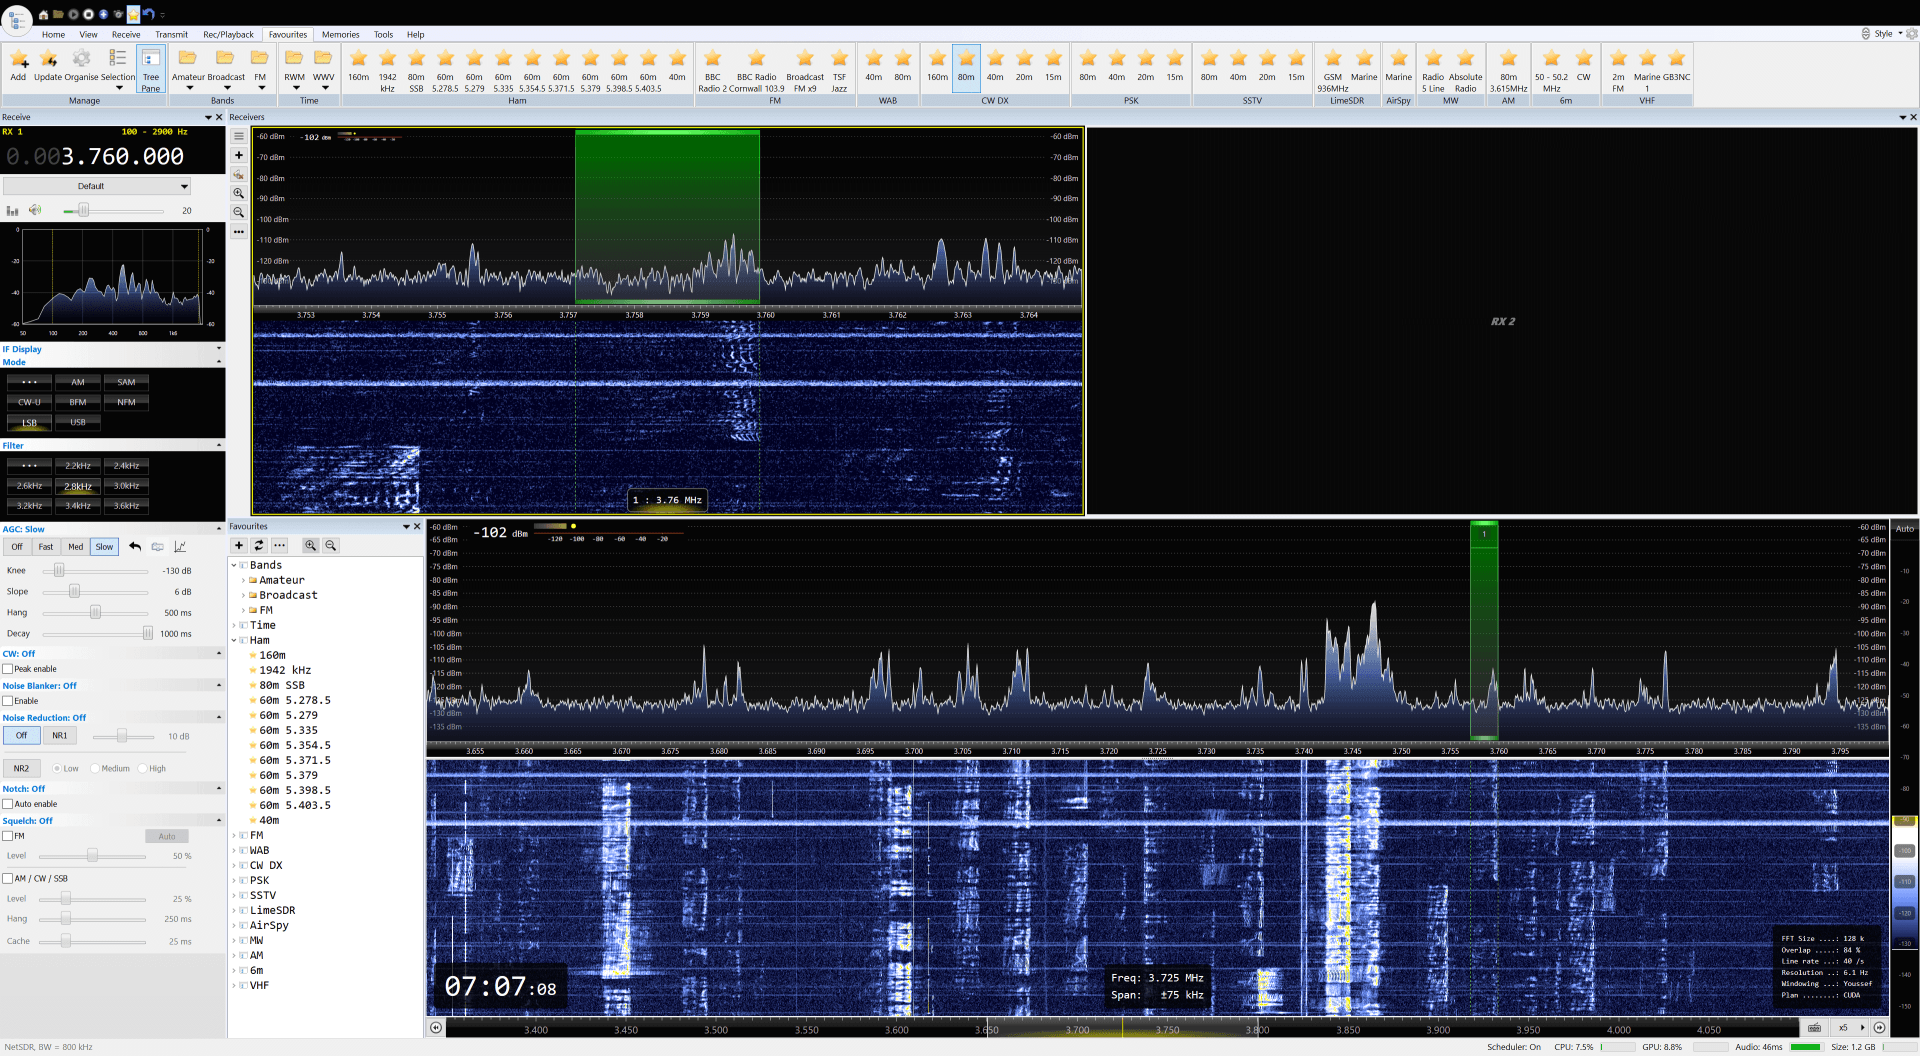Select the zoom-out magnifier beside the spectrum display
This screenshot has height=1056, width=1920.
click(x=239, y=212)
